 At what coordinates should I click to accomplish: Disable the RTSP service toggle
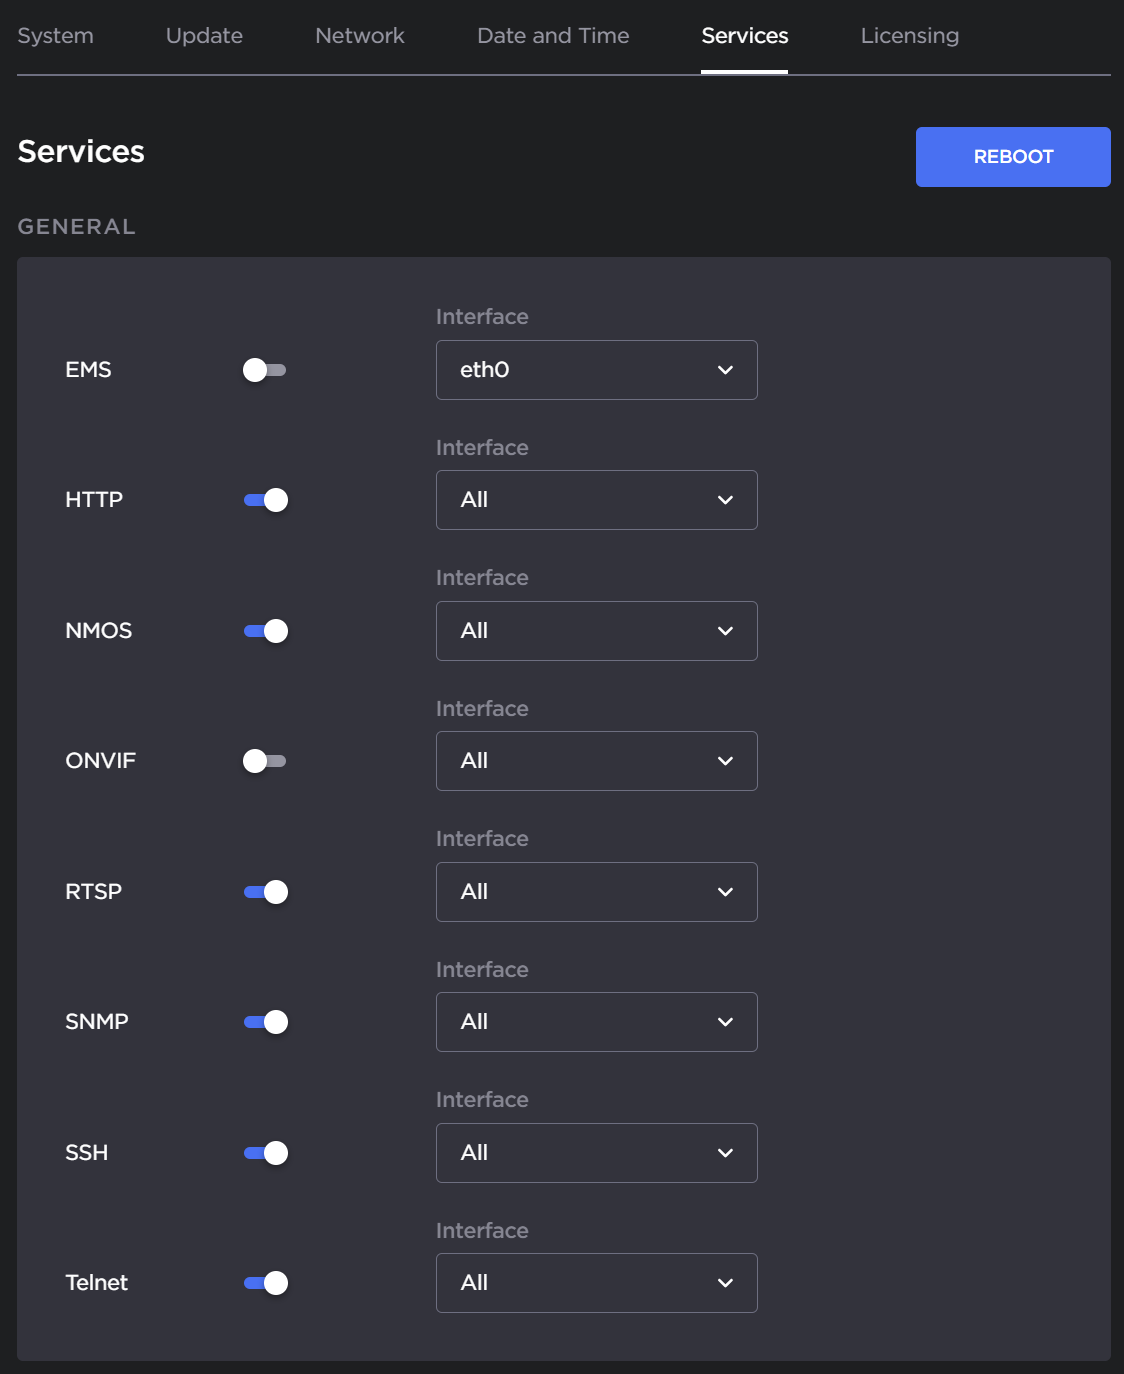pos(265,892)
